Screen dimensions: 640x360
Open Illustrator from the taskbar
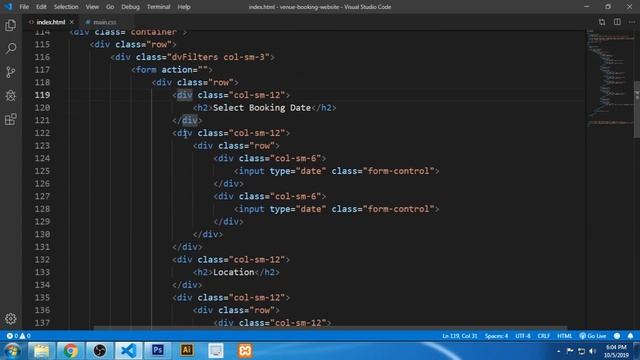(x=187, y=351)
